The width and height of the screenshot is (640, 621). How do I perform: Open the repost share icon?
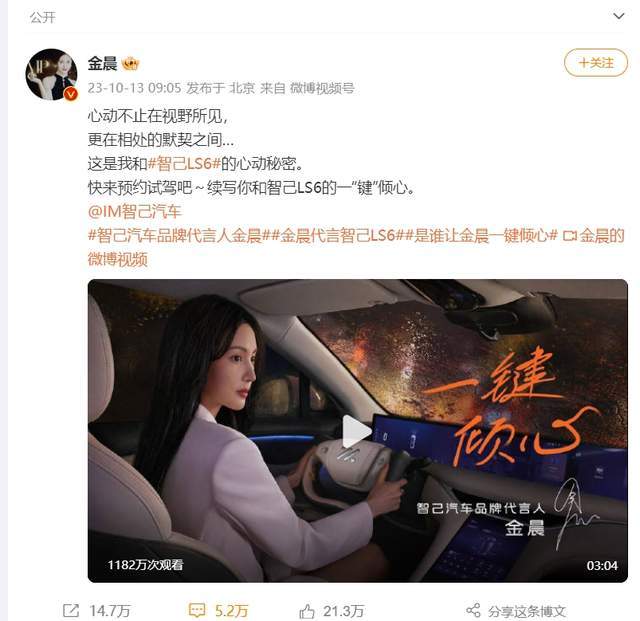[x=71, y=611]
